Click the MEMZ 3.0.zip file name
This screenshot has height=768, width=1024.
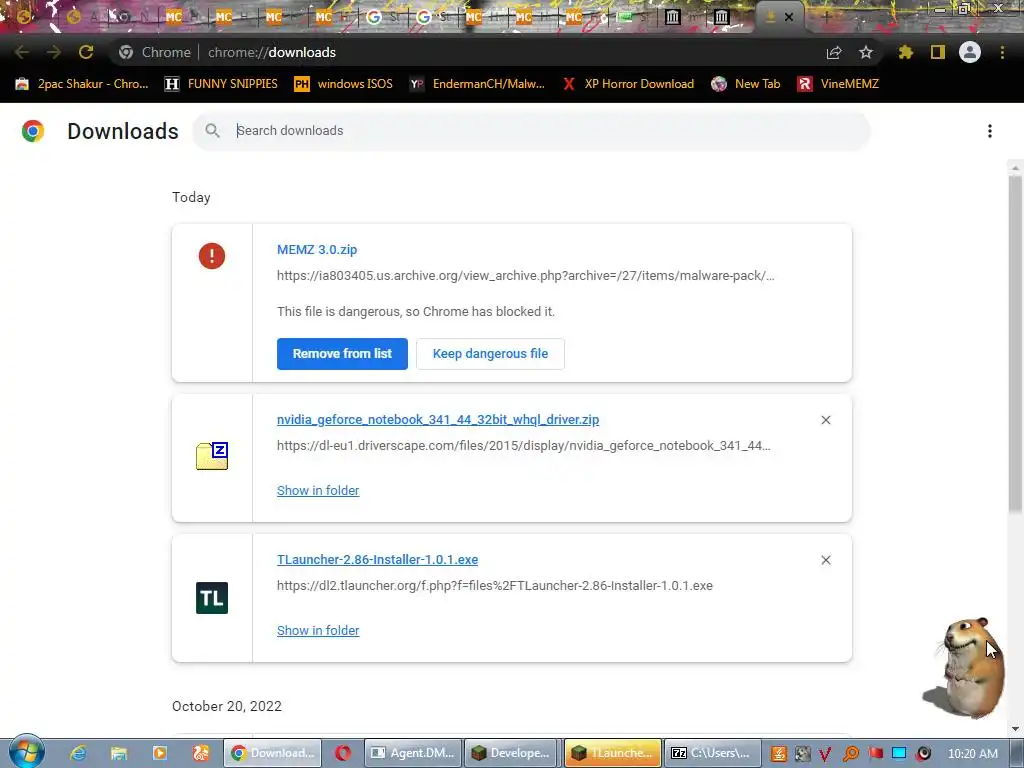pyautogui.click(x=317, y=249)
